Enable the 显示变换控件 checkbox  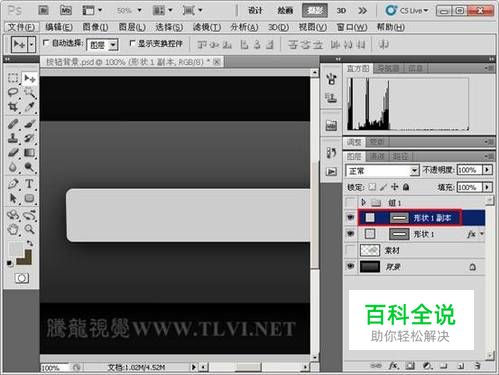coord(132,43)
